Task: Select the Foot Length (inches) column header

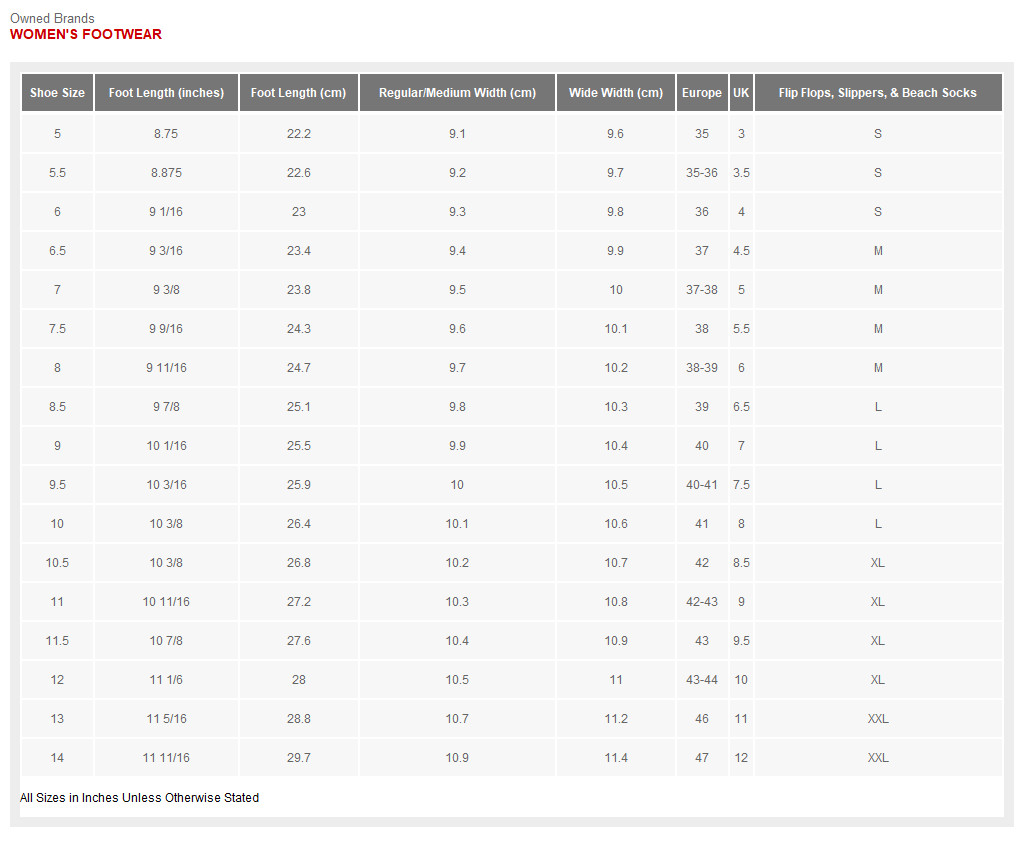Action: tap(167, 93)
